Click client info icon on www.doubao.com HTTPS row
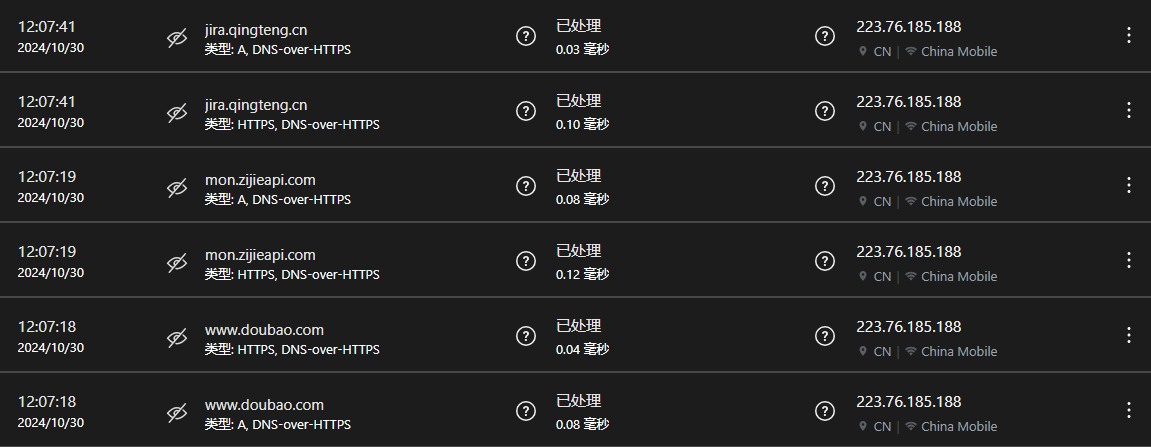The width and height of the screenshot is (1151, 447). pos(824,336)
